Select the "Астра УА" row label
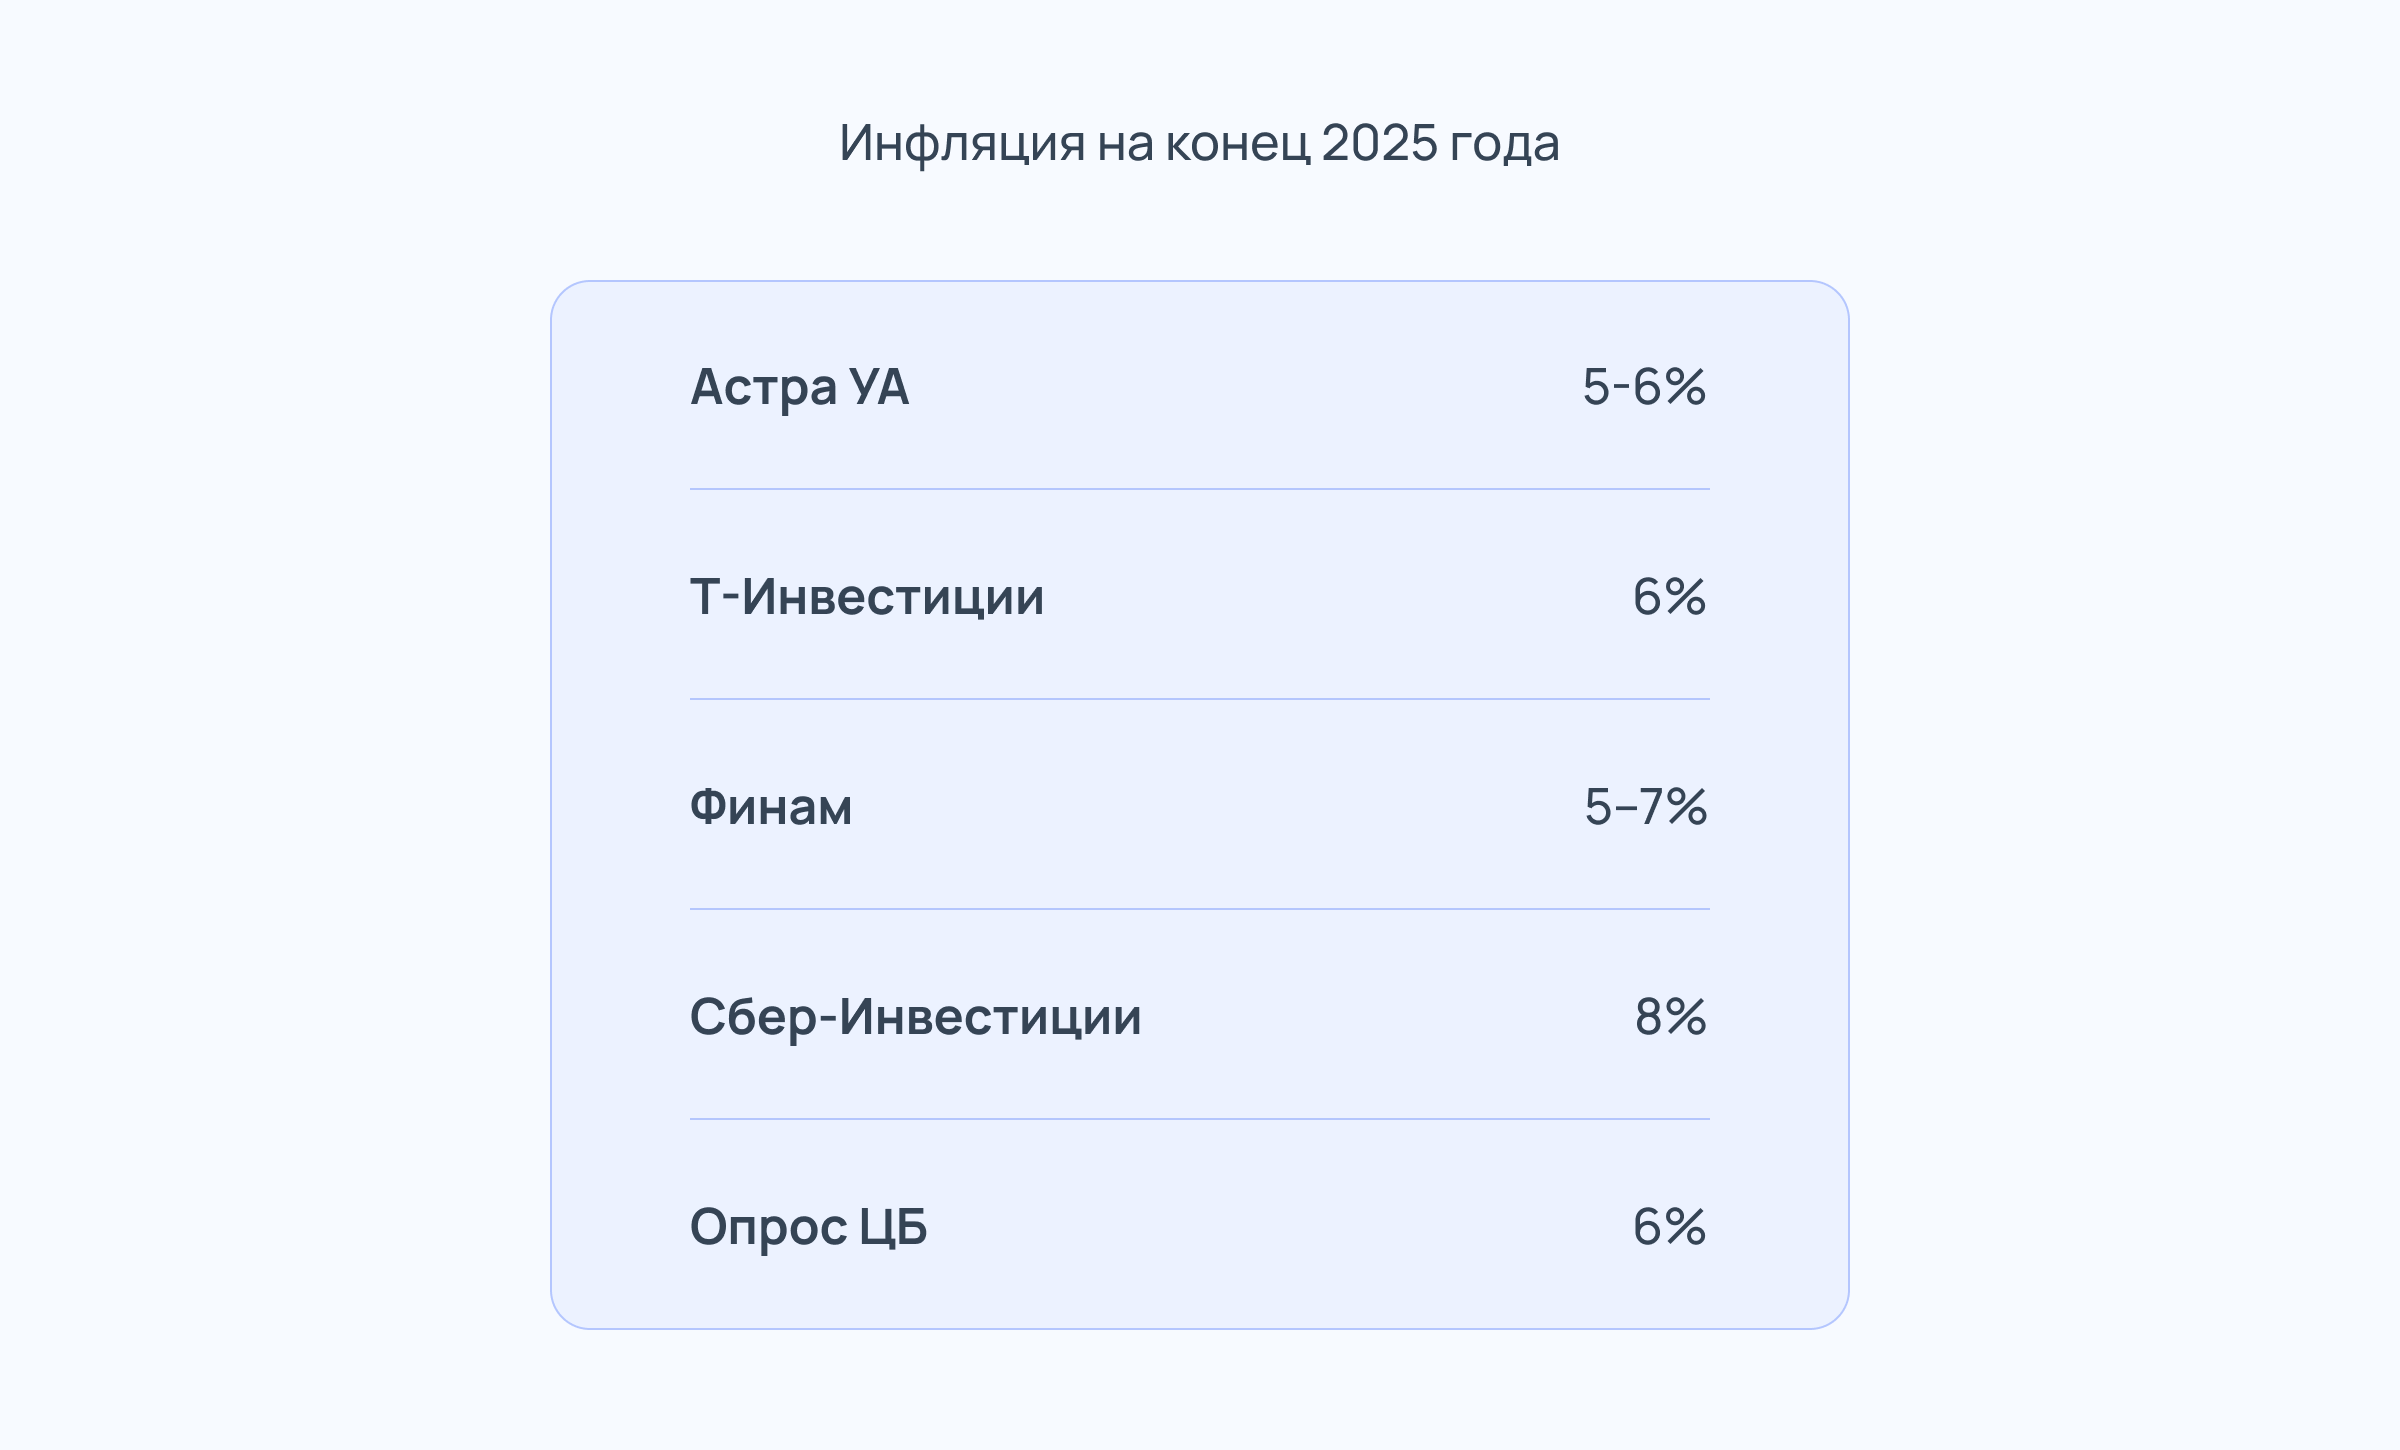Screen dimensions: 2400x1450 pyautogui.click(x=800, y=387)
